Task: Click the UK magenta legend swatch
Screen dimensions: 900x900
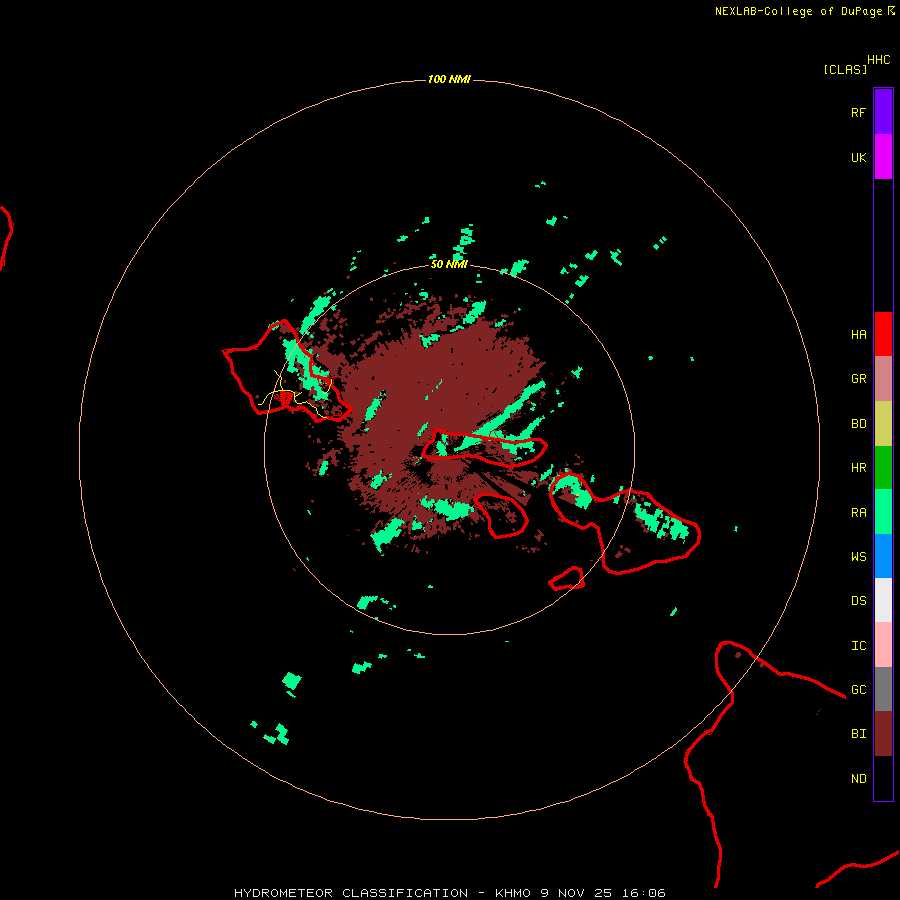Action: click(x=883, y=157)
